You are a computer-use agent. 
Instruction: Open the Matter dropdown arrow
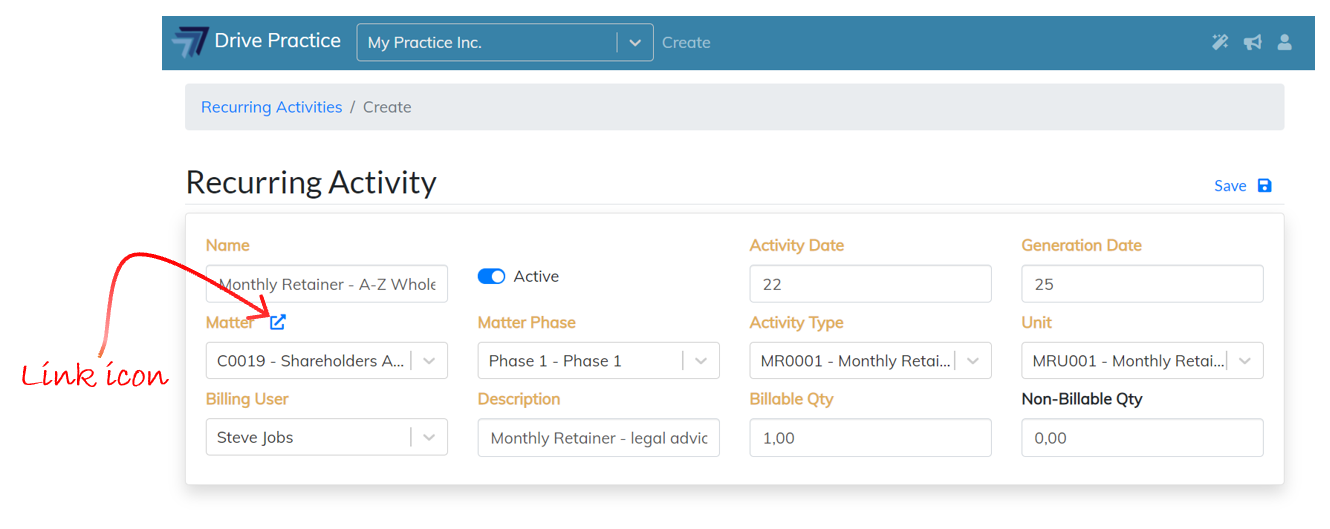point(429,361)
